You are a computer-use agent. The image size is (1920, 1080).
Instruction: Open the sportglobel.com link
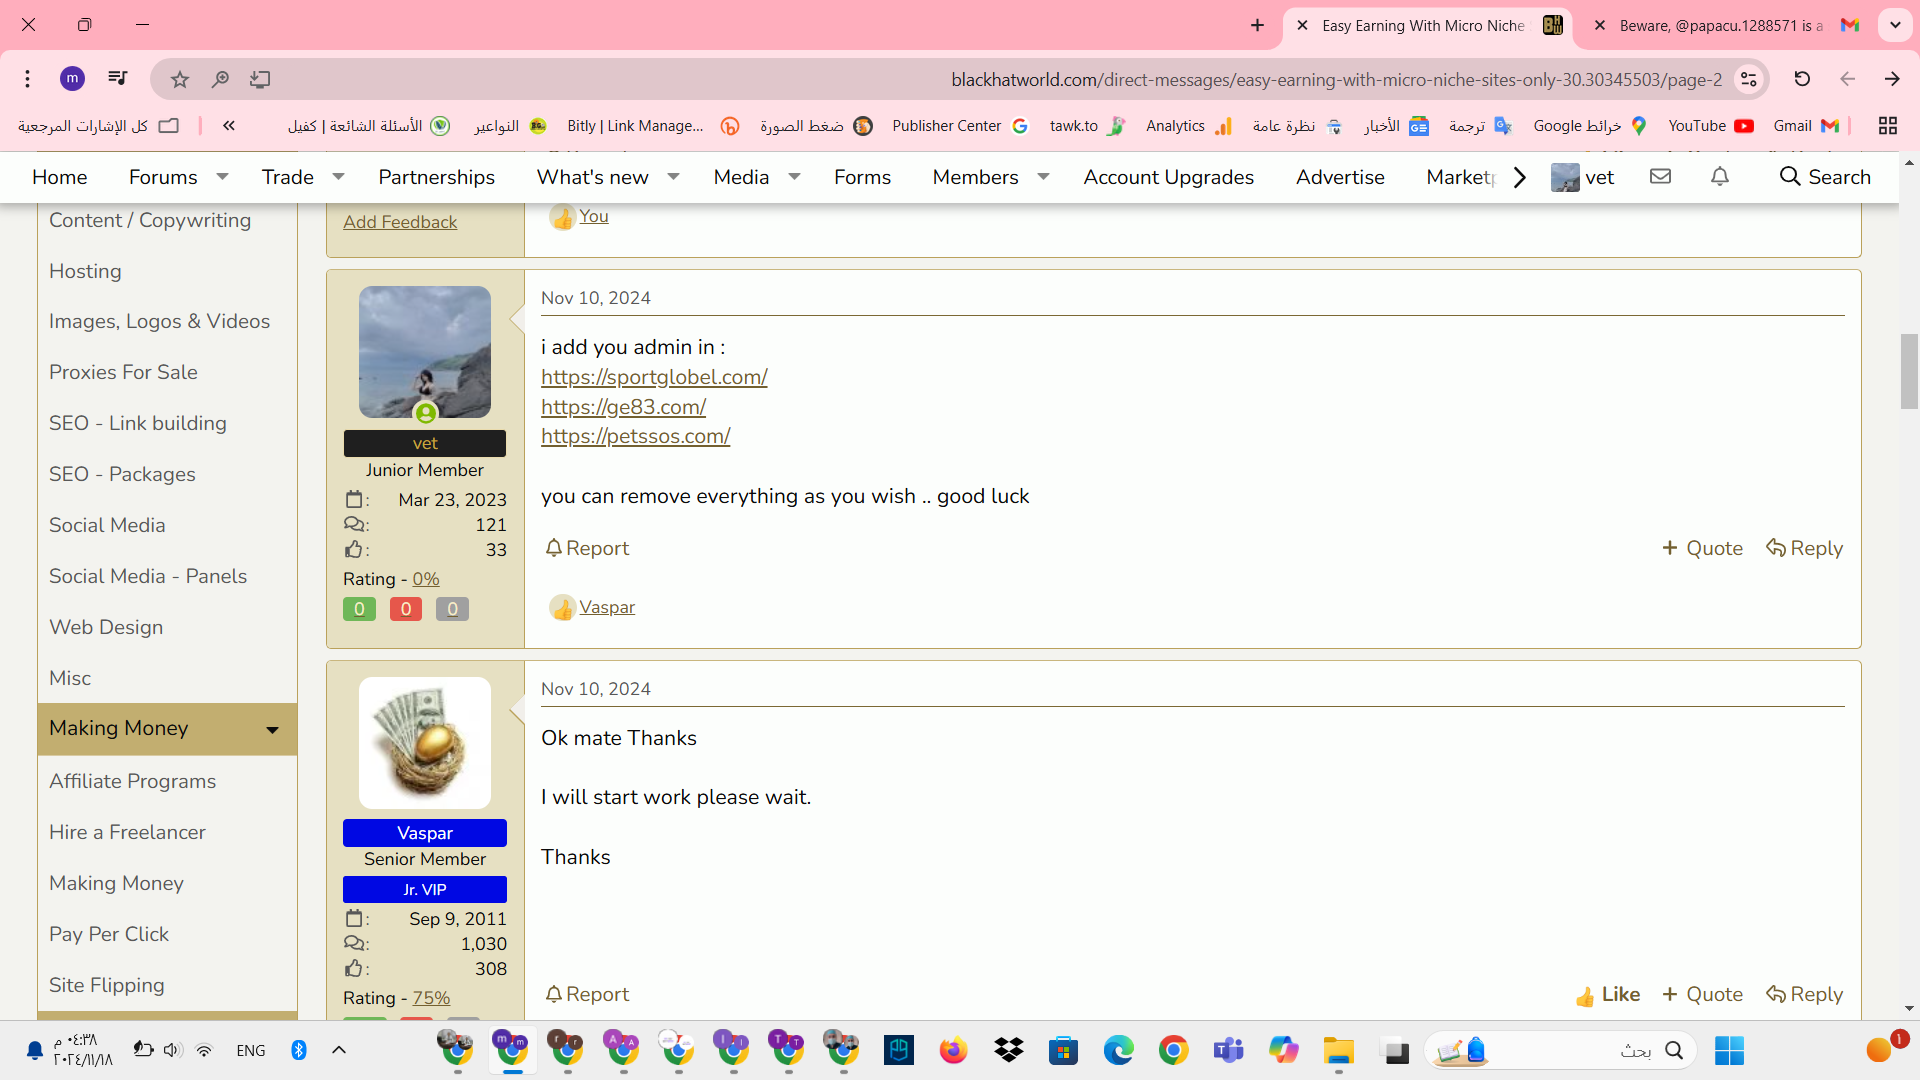654,377
